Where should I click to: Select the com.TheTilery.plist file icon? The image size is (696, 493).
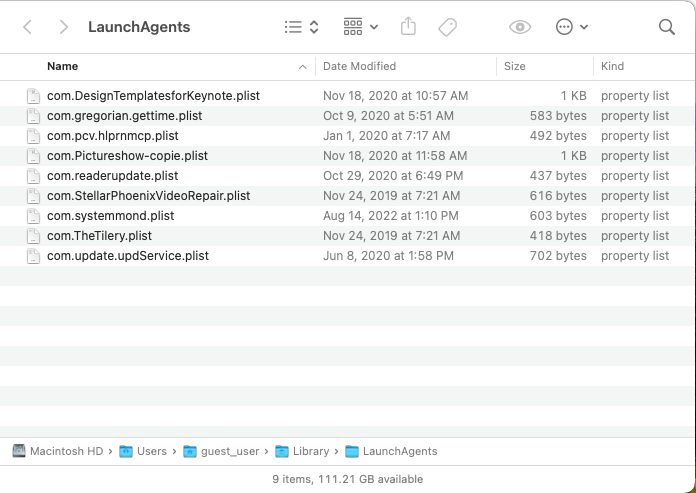33,236
